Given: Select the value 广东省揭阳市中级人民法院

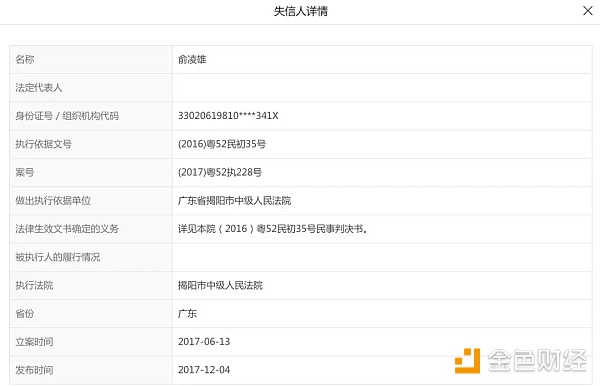Looking at the screenshot, I should [x=235, y=200].
